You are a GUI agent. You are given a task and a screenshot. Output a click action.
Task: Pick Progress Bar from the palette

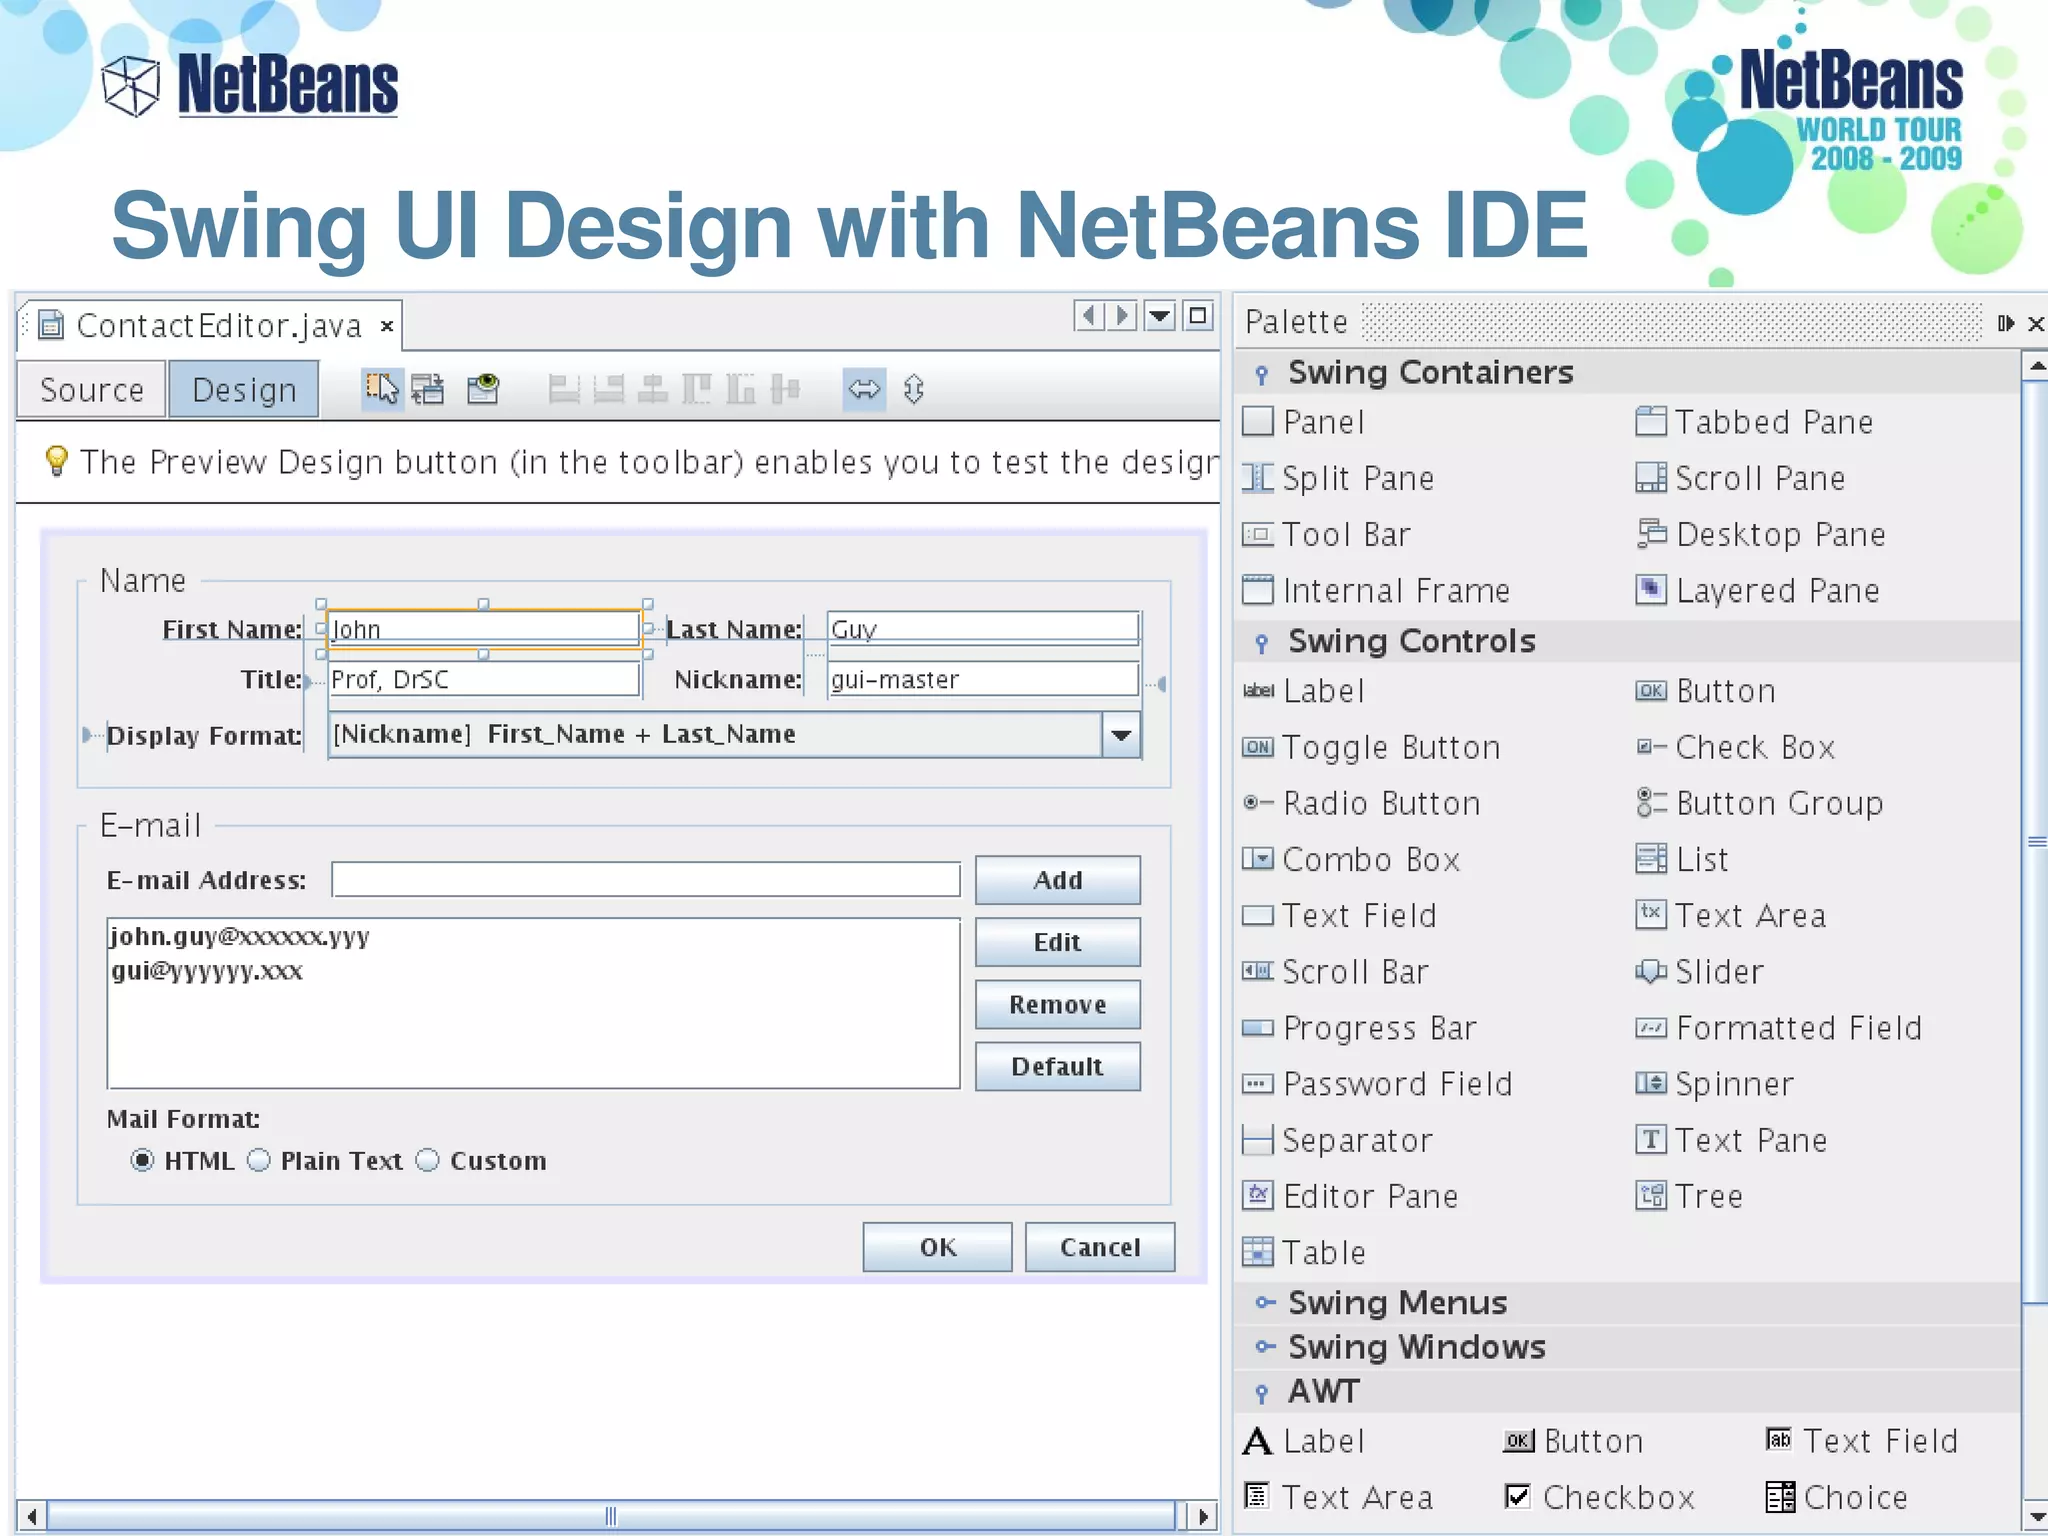tap(1360, 1028)
